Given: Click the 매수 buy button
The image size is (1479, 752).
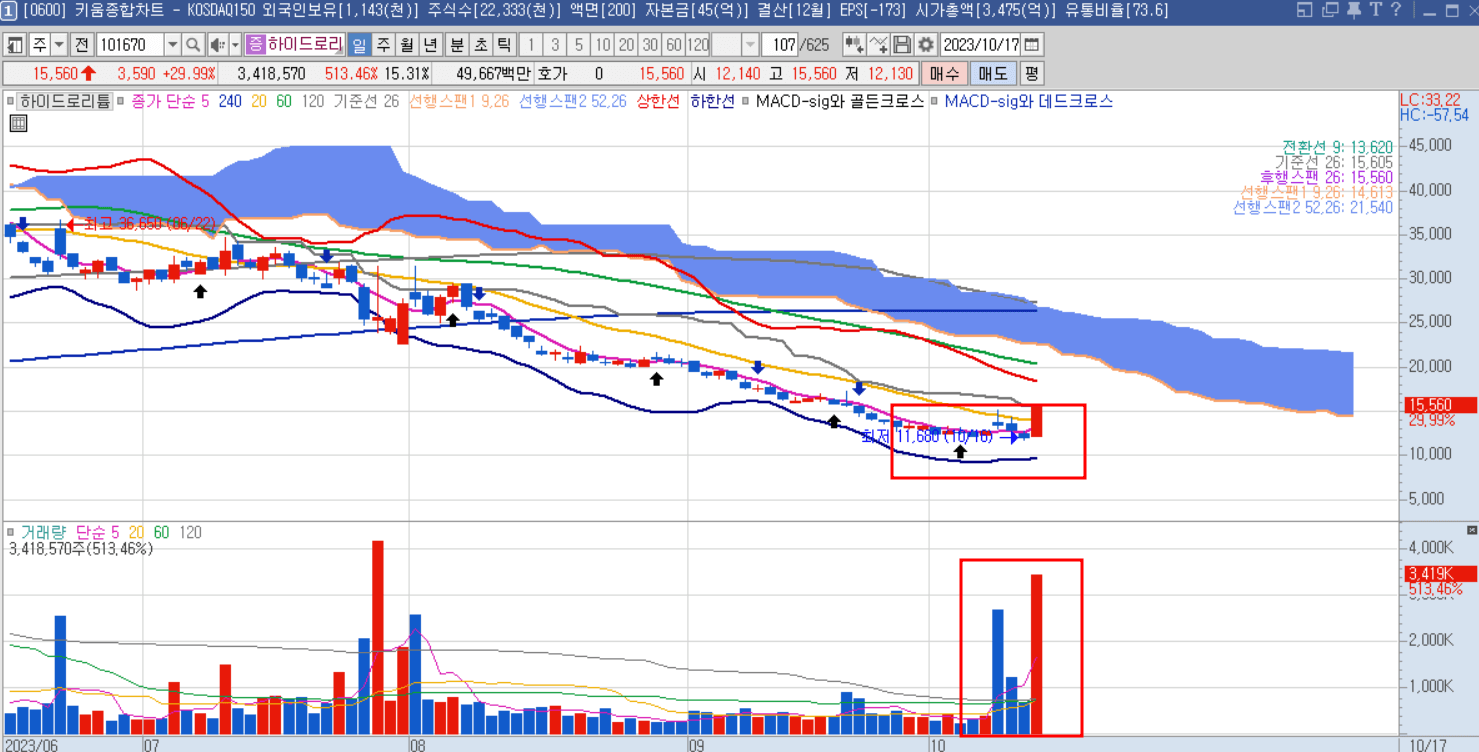Looking at the screenshot, I should [x=944, y=73].
